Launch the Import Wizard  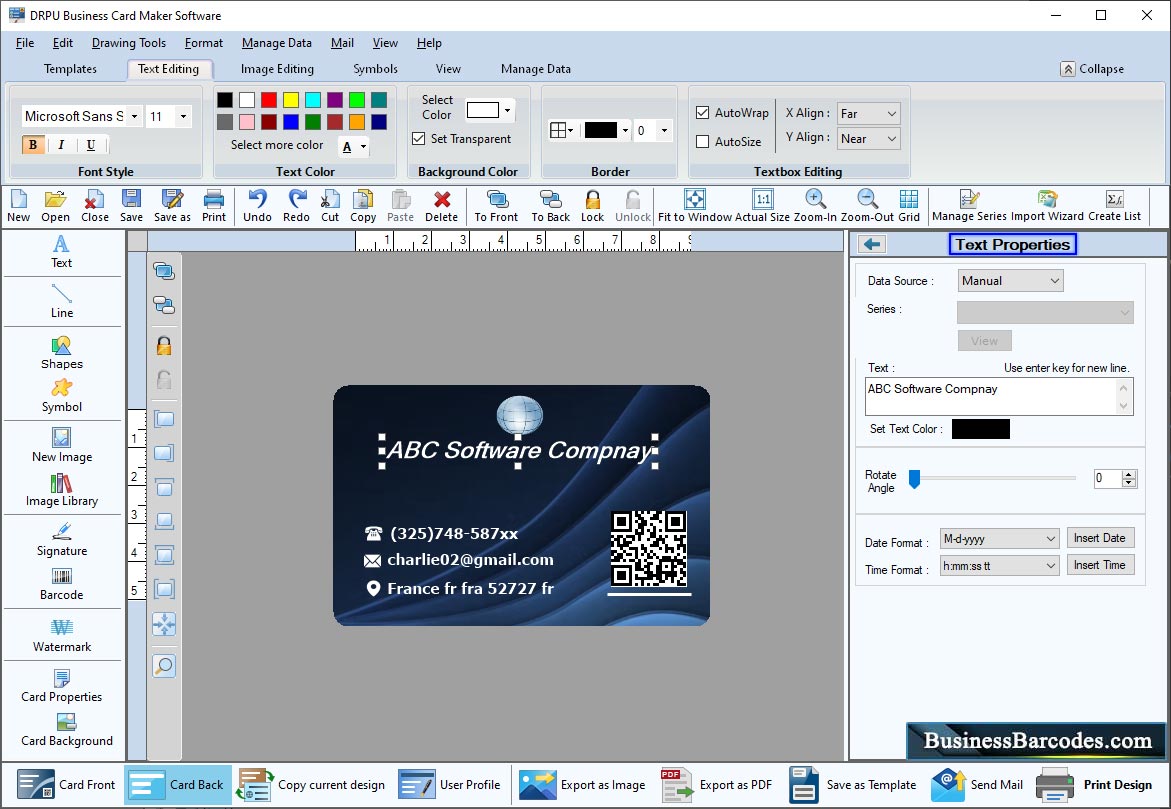(1047, 206)
